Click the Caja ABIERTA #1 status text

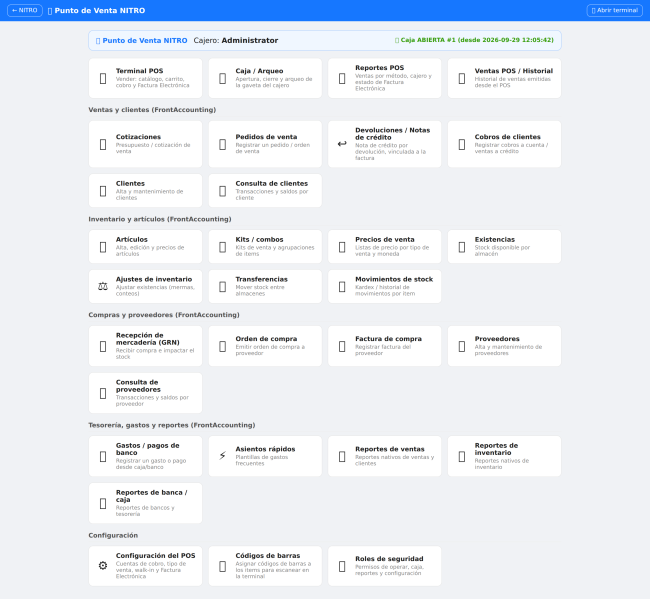click(474, 40)
